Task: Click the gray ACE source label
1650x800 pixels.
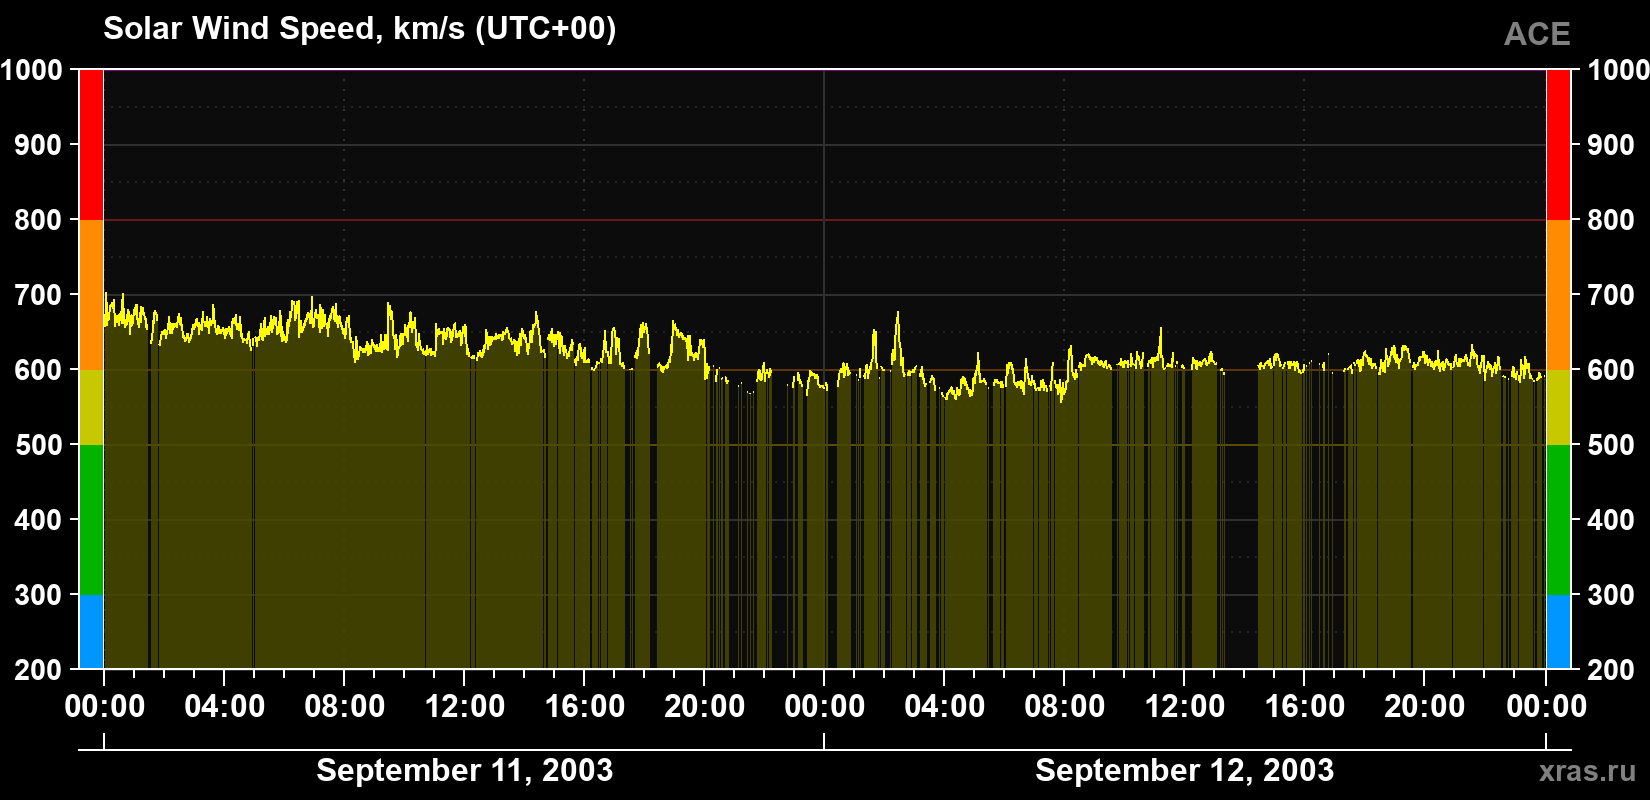Action: click(x=1537, y=34)
